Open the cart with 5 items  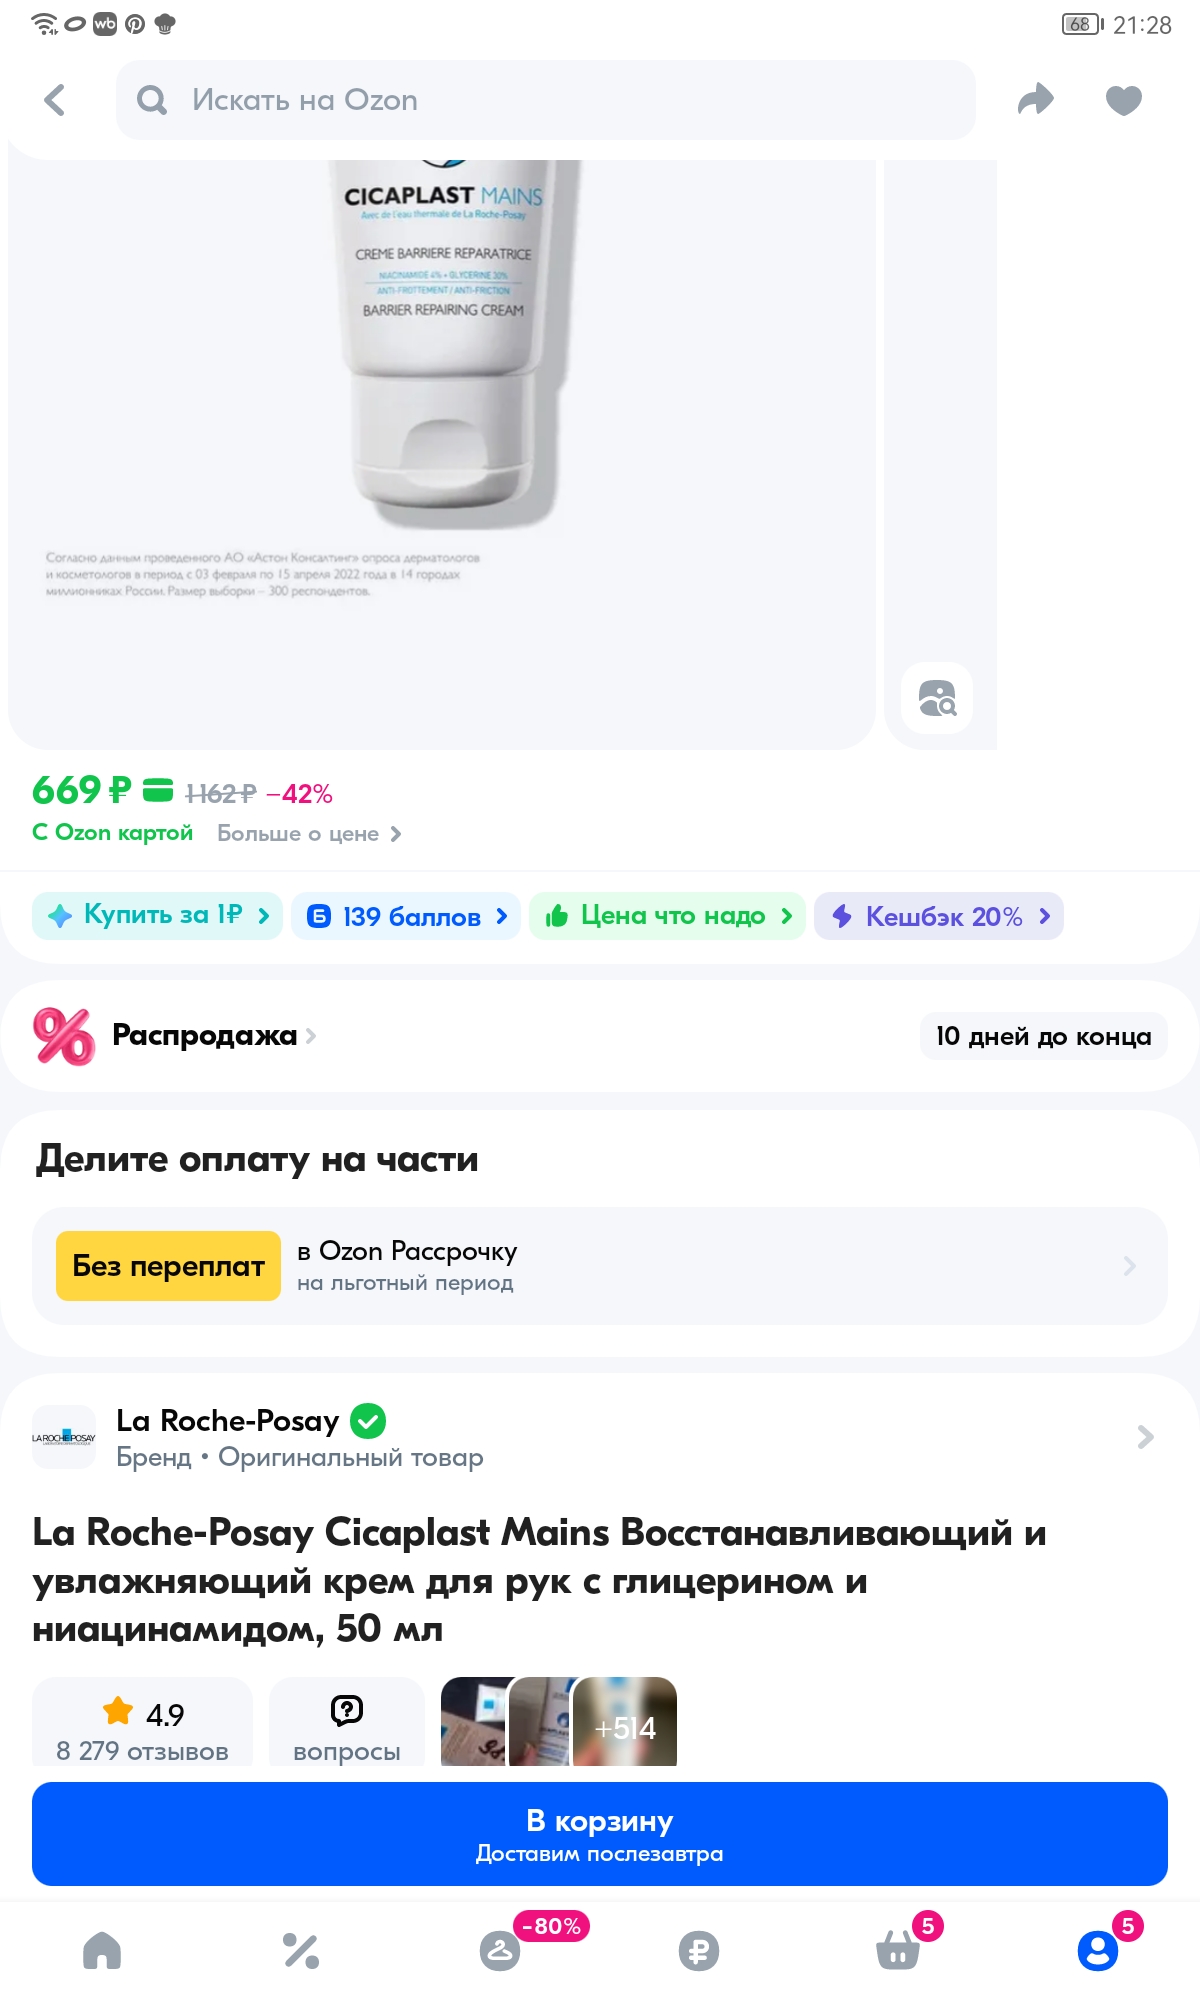(x=898, y=1950)
